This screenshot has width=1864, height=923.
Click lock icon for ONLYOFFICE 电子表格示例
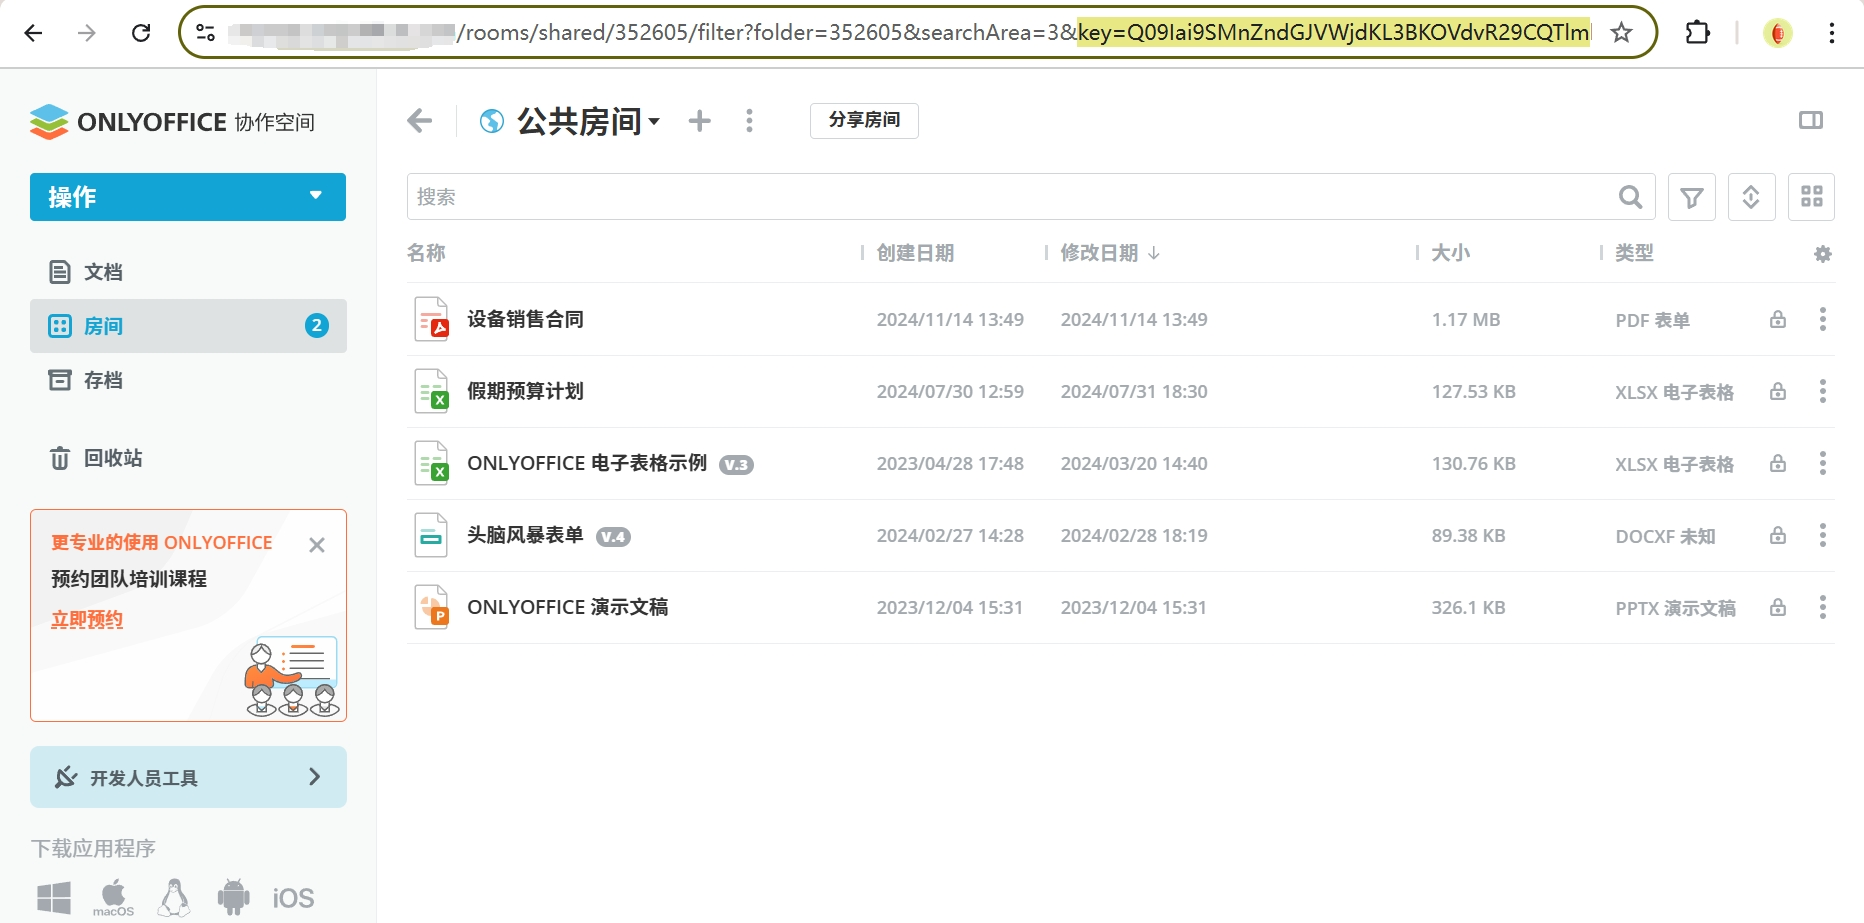pos(1778,463)
